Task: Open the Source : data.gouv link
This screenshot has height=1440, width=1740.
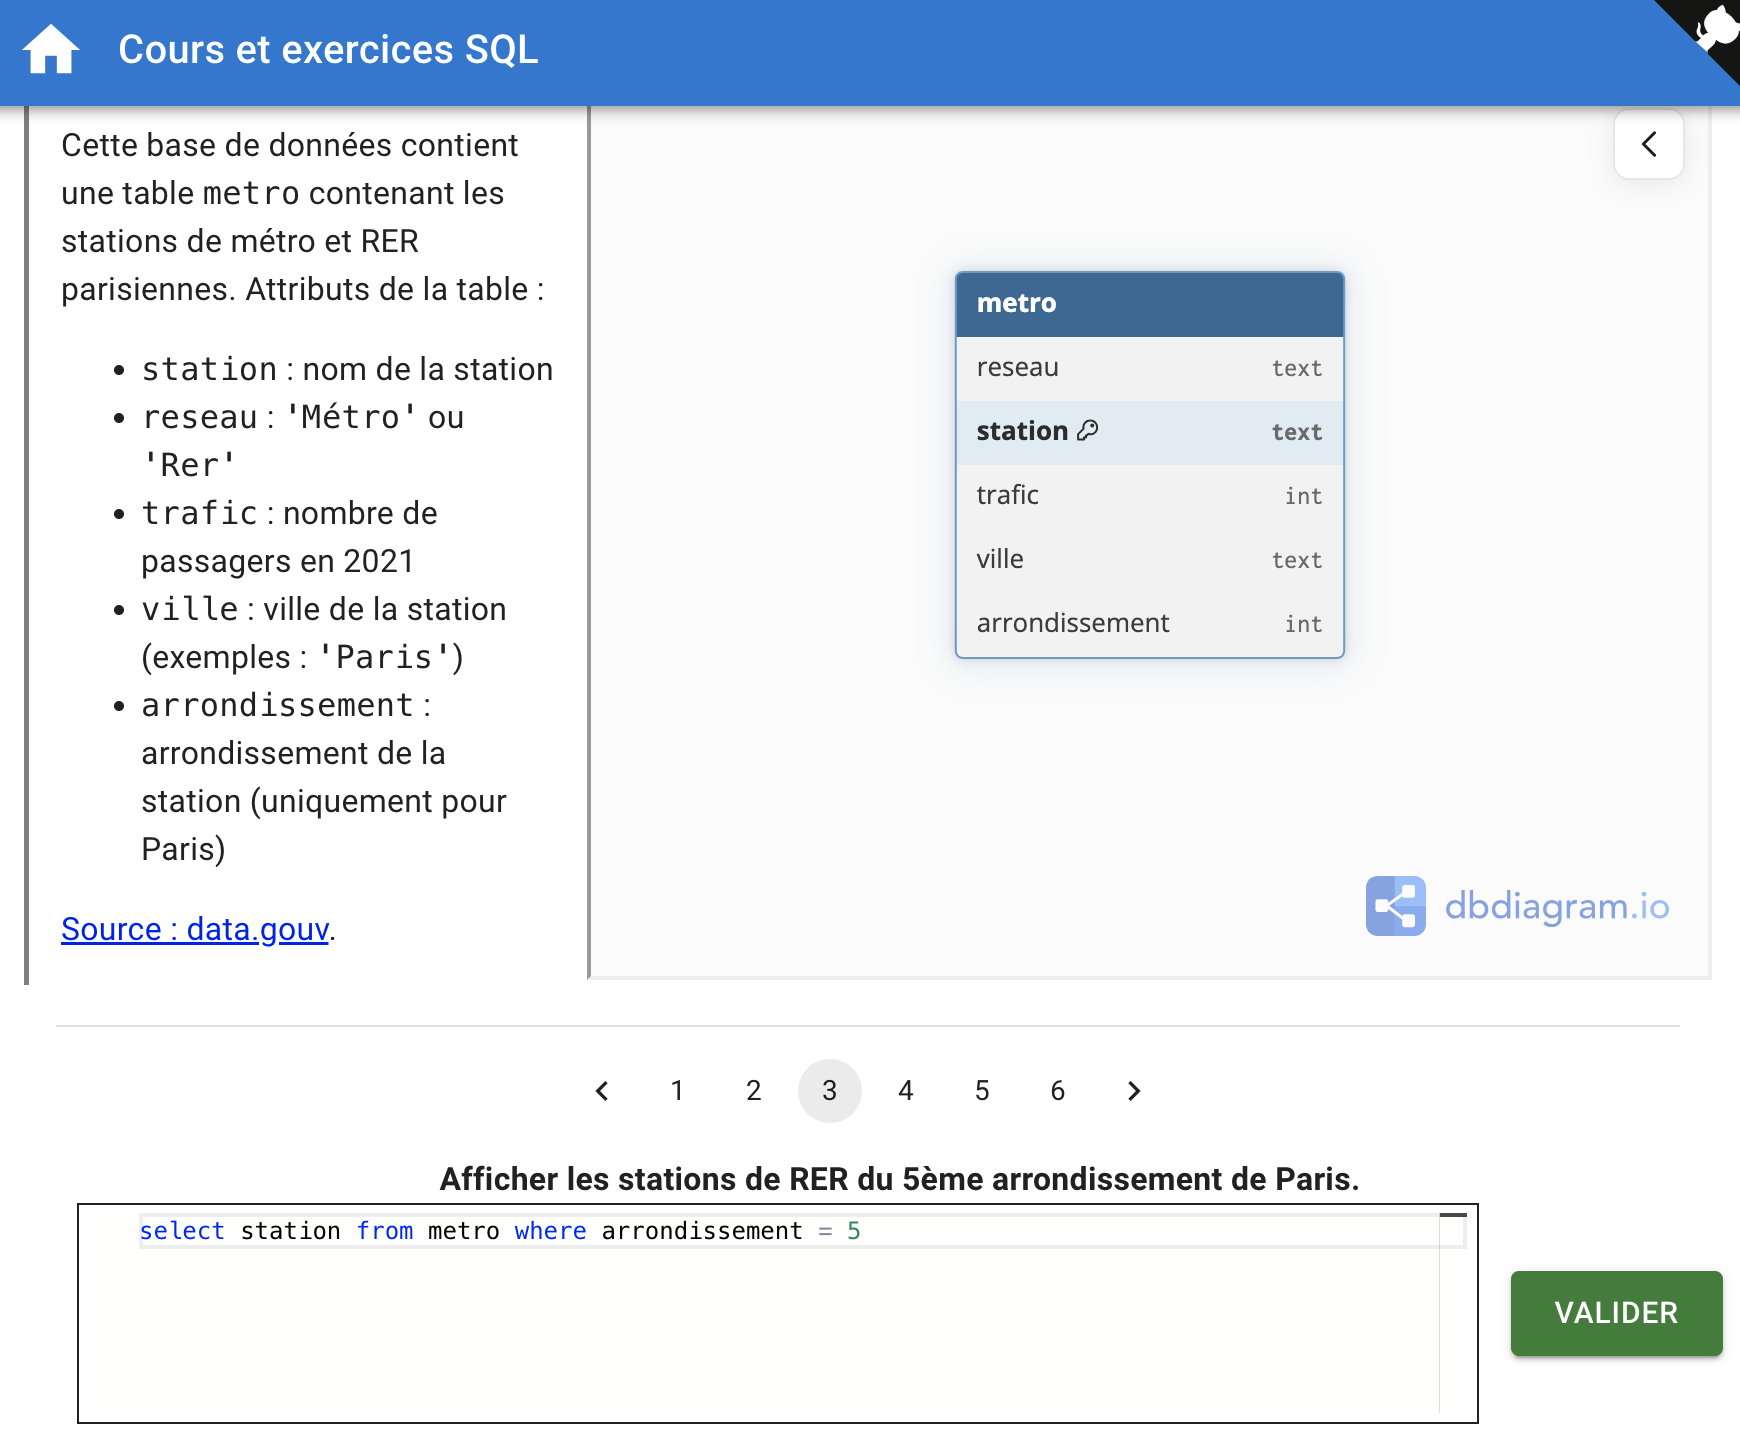Action: tap(195, 929)
